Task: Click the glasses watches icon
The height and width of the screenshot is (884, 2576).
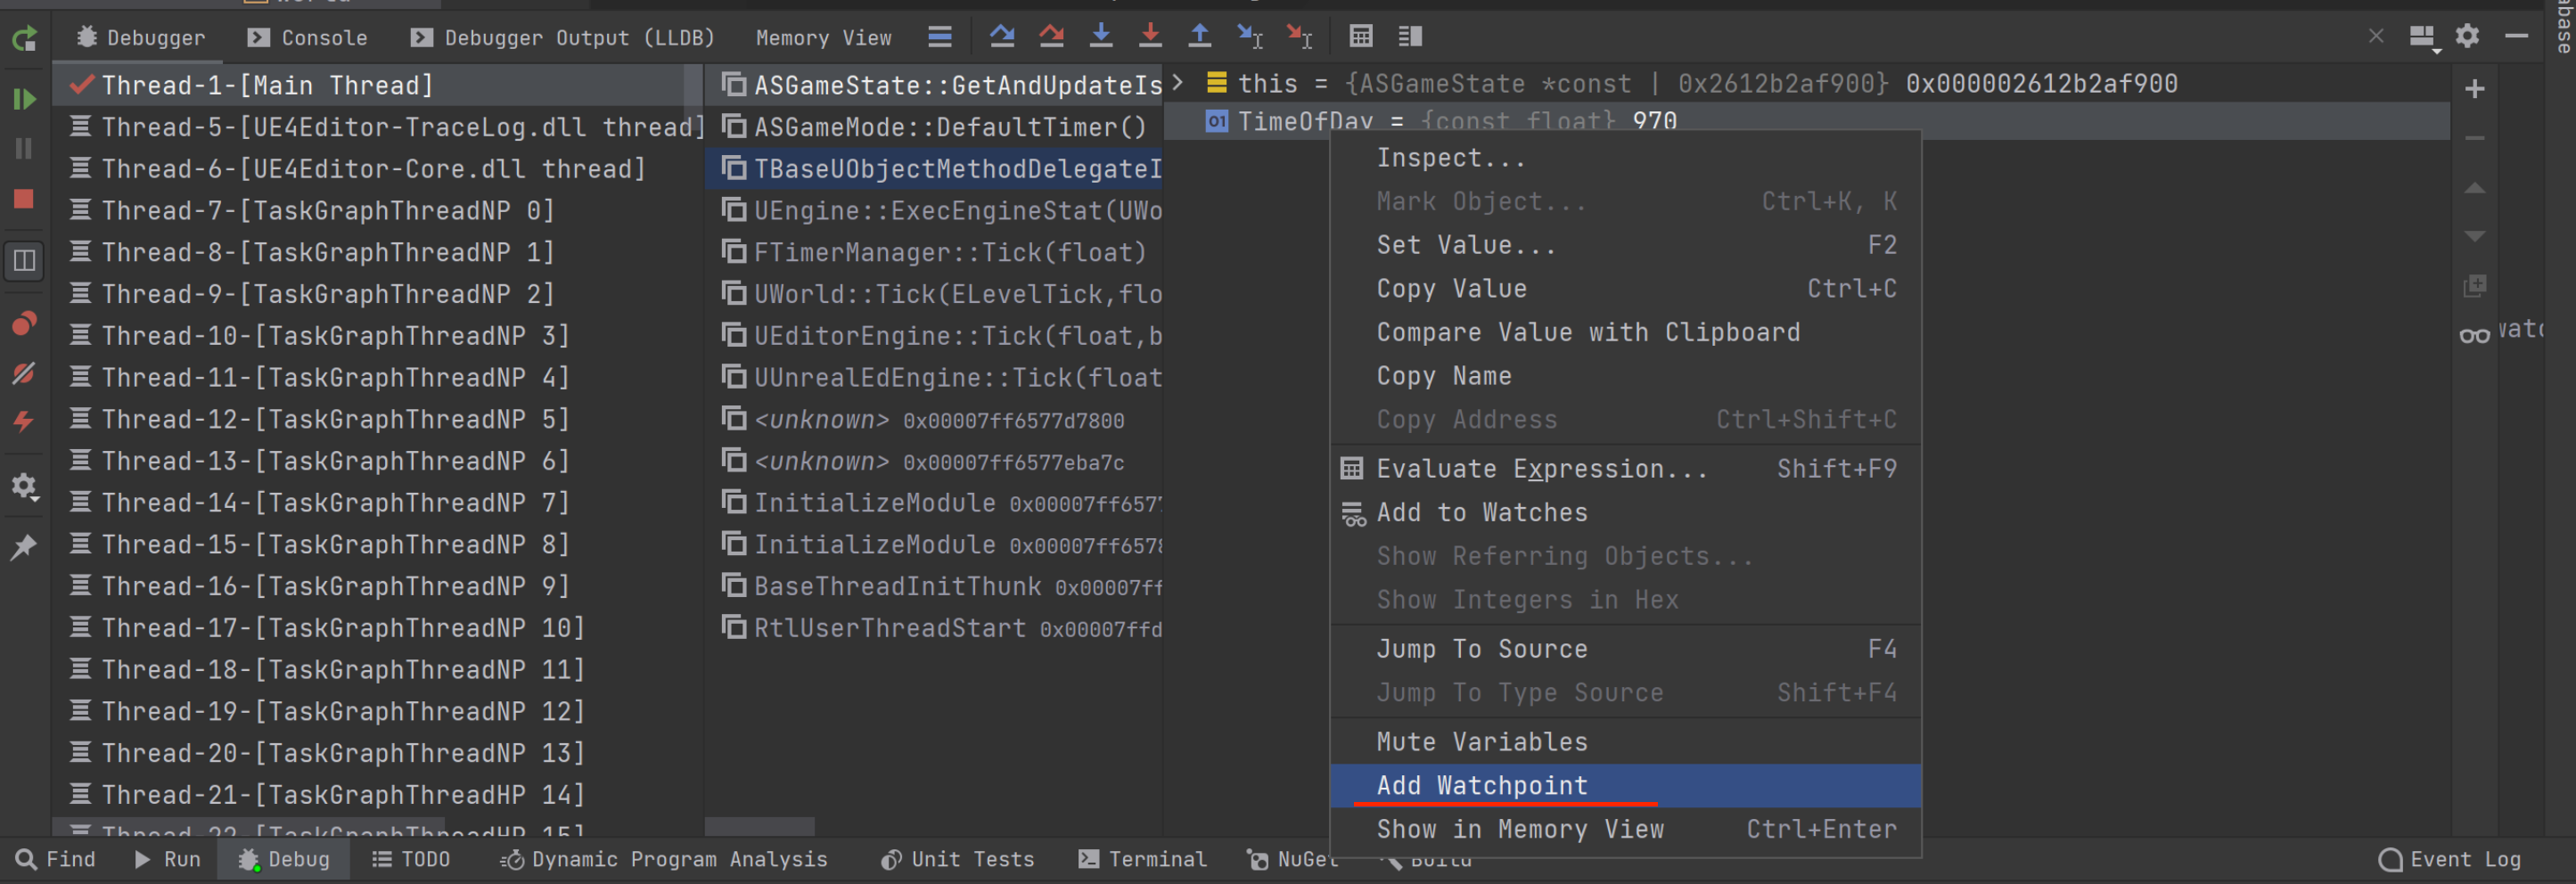Action: (2475, 335)
